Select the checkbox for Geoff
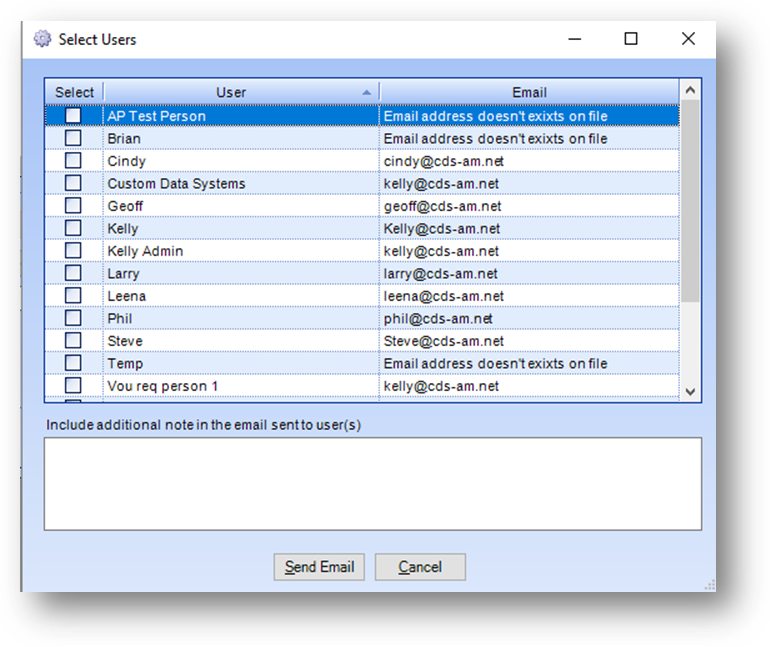Screen dimensions: 770x647 coord(73,206)
